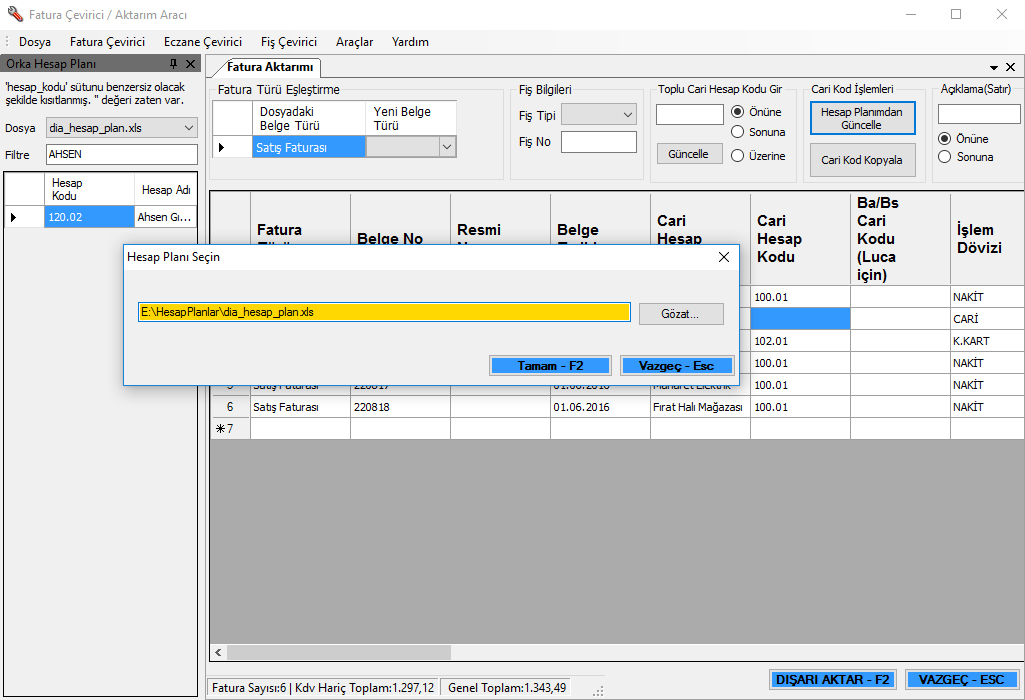The image size is (1025, 700).
Task: Choose Önüne under Açıklama(Satır)
Action: [x=945, y=139]
